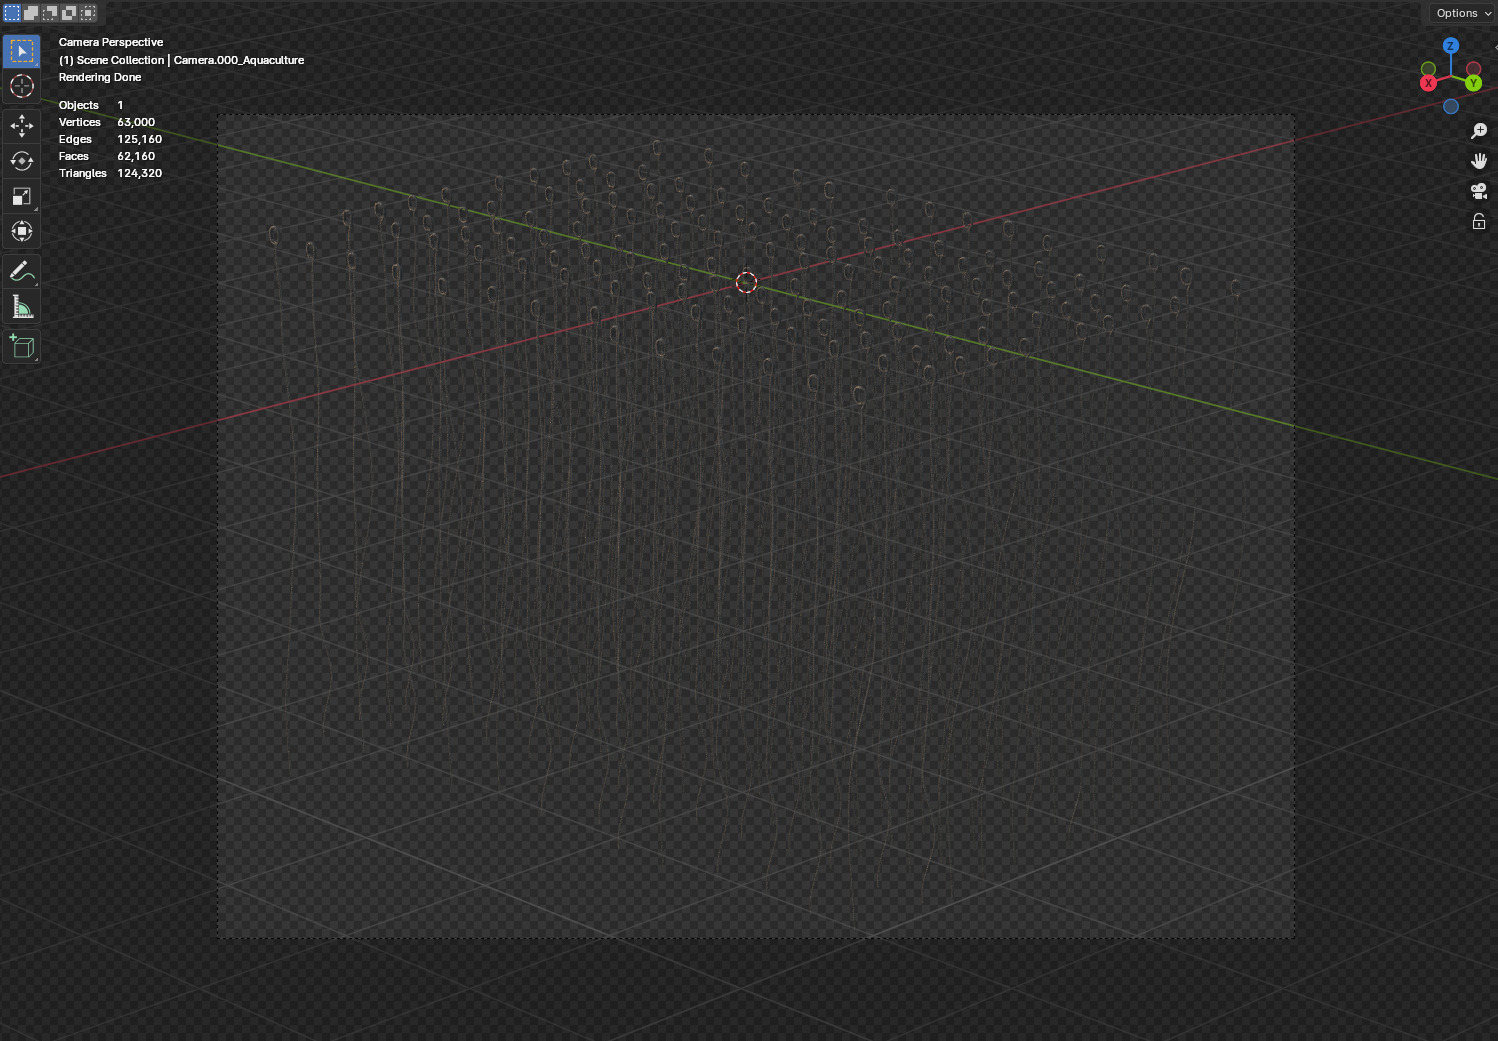The height and width of the screenshot is (1041, 1498).
Task: Click the dark green negative Y gizmo circle
Action: click(1429, 69)
